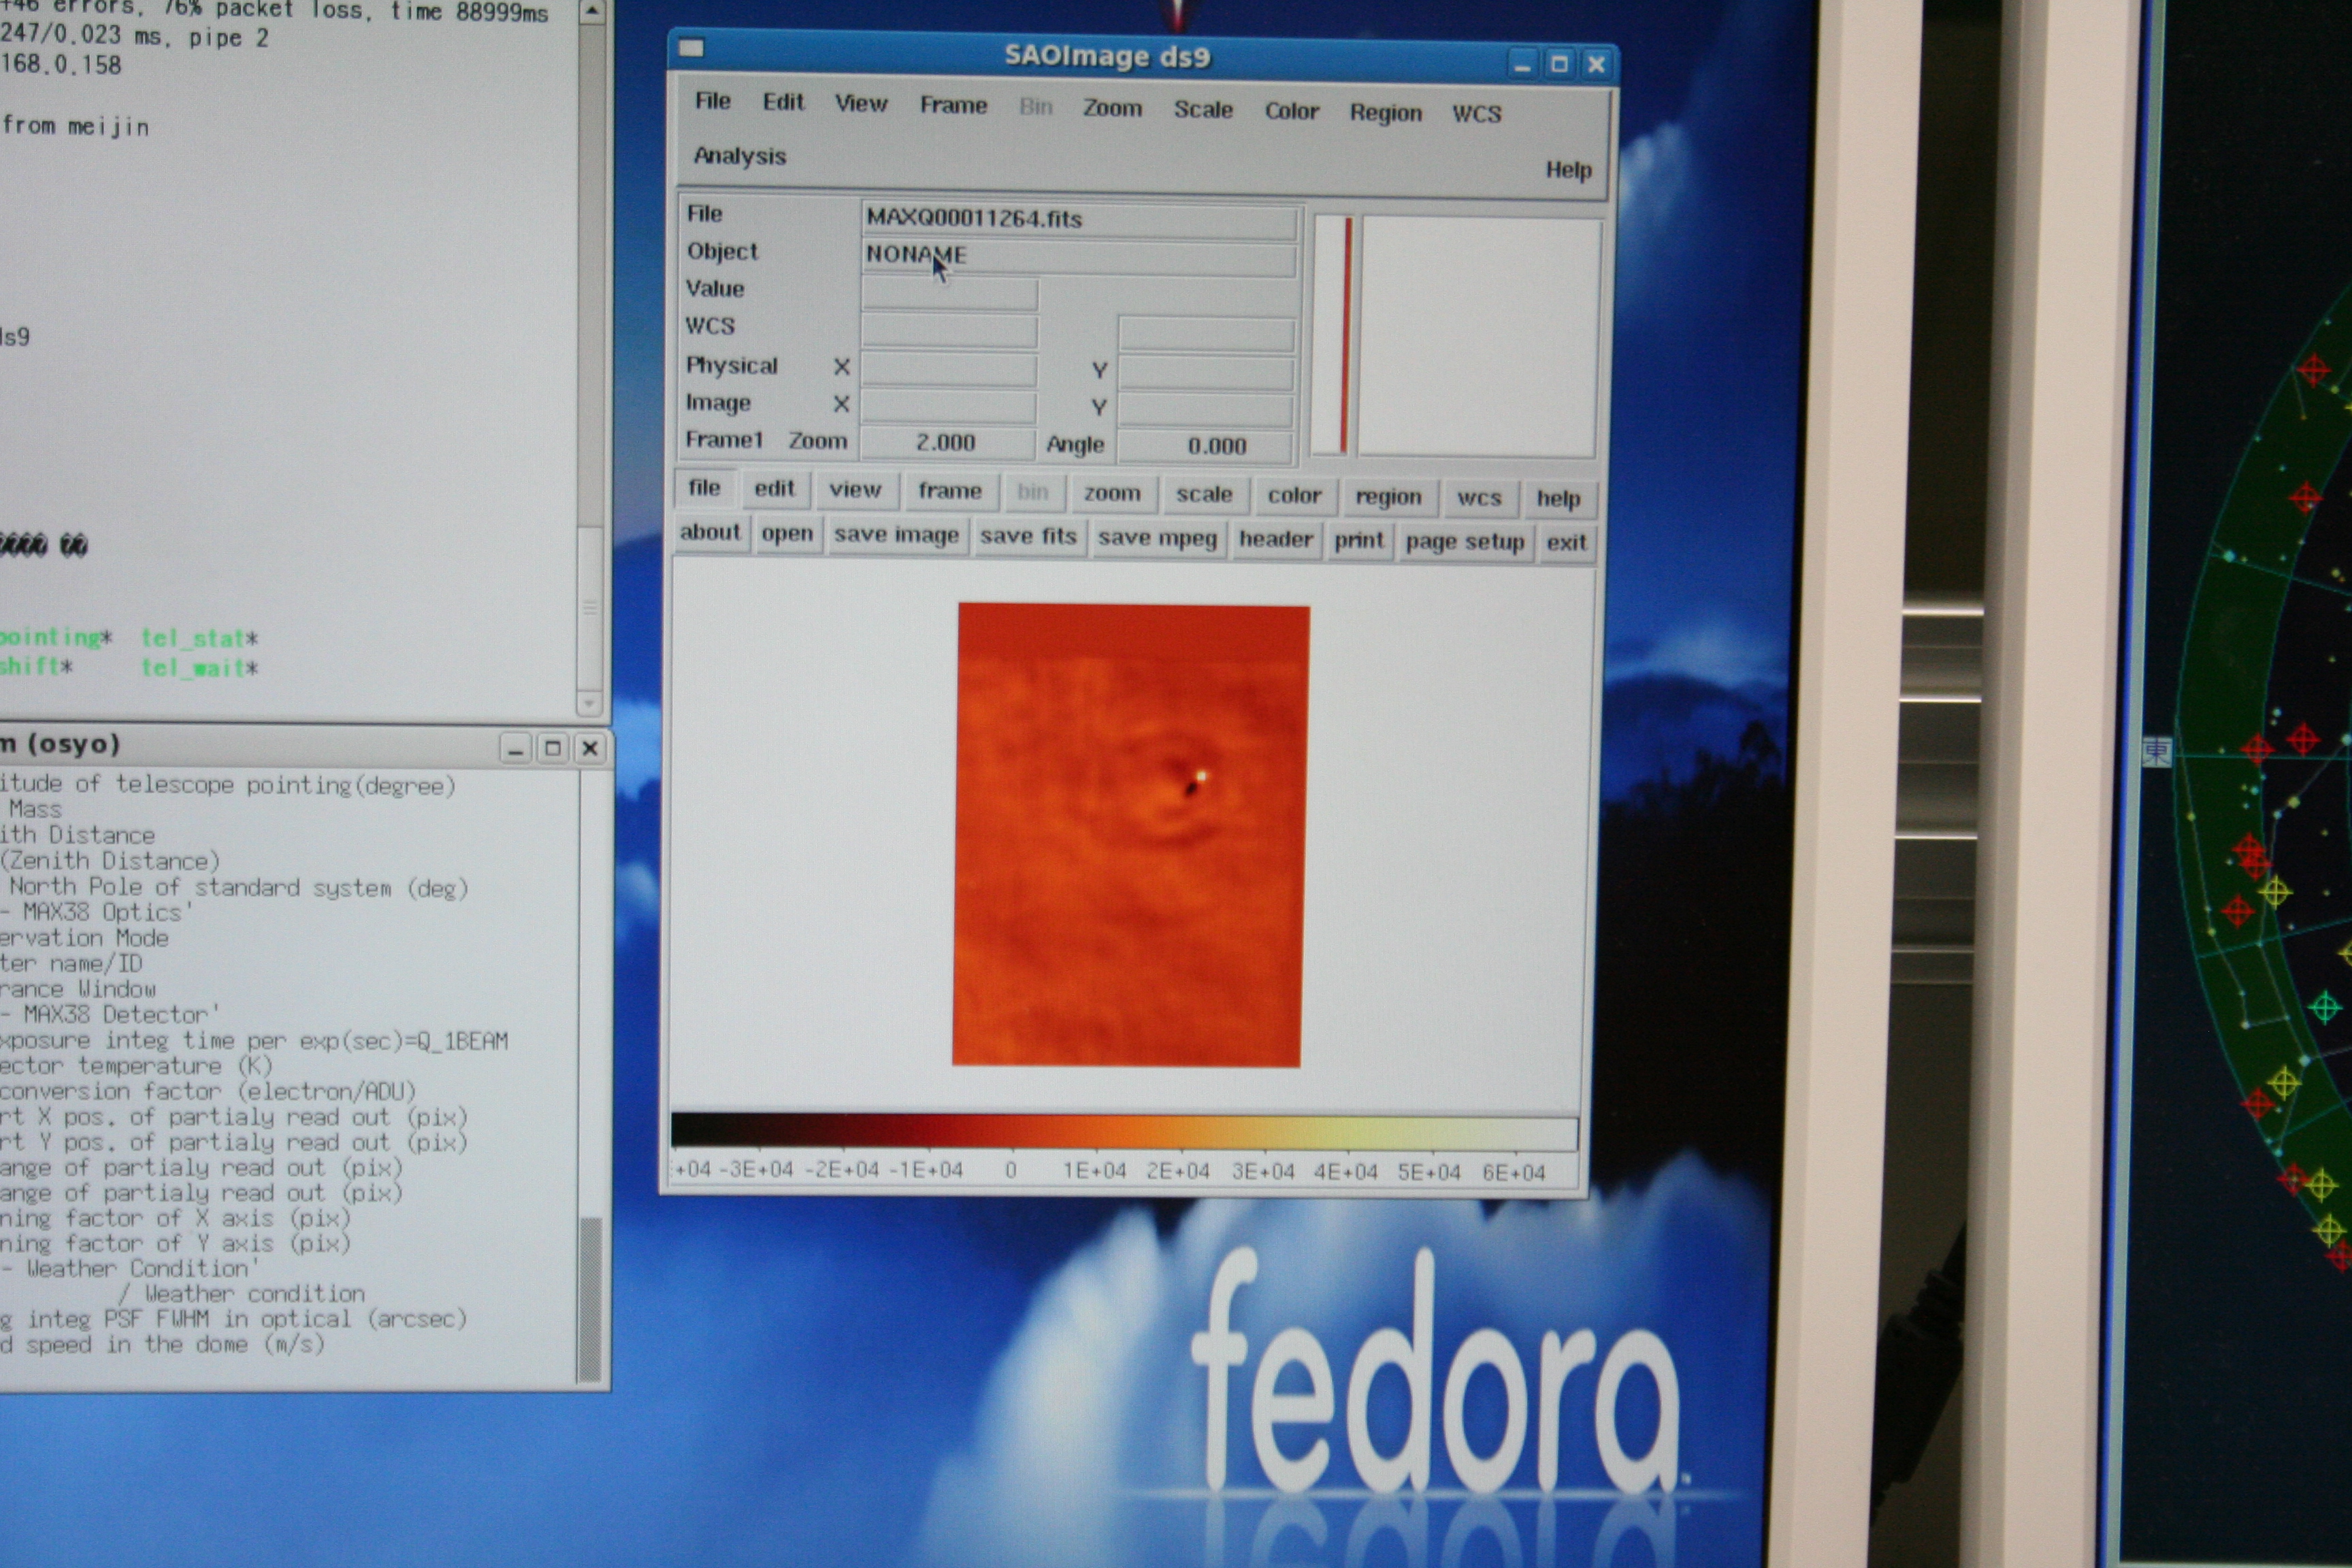Click the 'tel_wait*' text in terminal
The height and width of the screenshot is (1568, 2352).
pos(199,667)
